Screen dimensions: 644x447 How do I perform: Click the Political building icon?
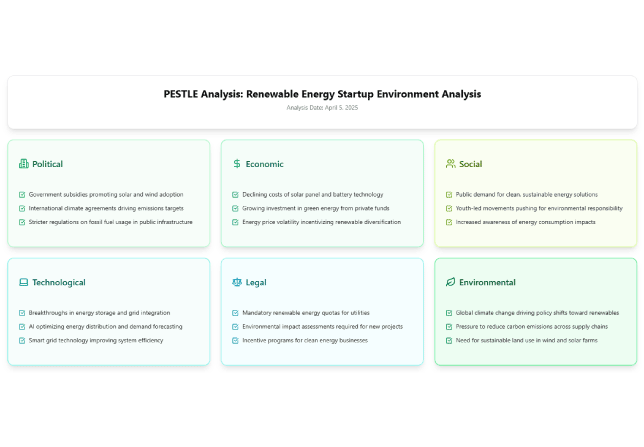pyautogui.click(x=23, y=164)
